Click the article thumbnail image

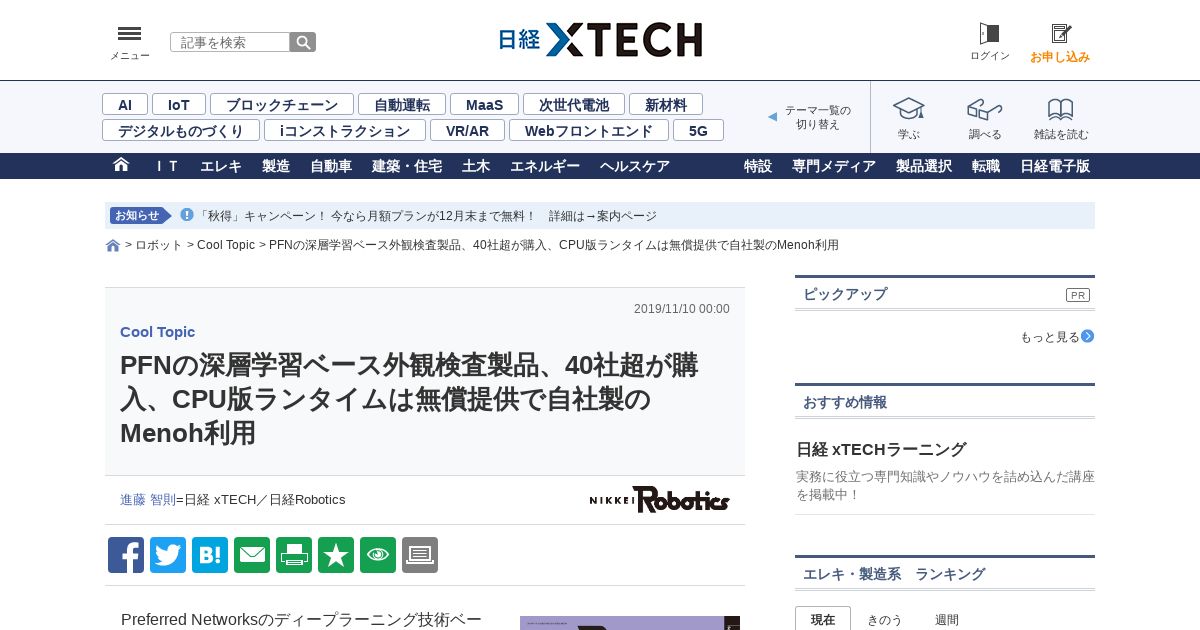(630, 623)
